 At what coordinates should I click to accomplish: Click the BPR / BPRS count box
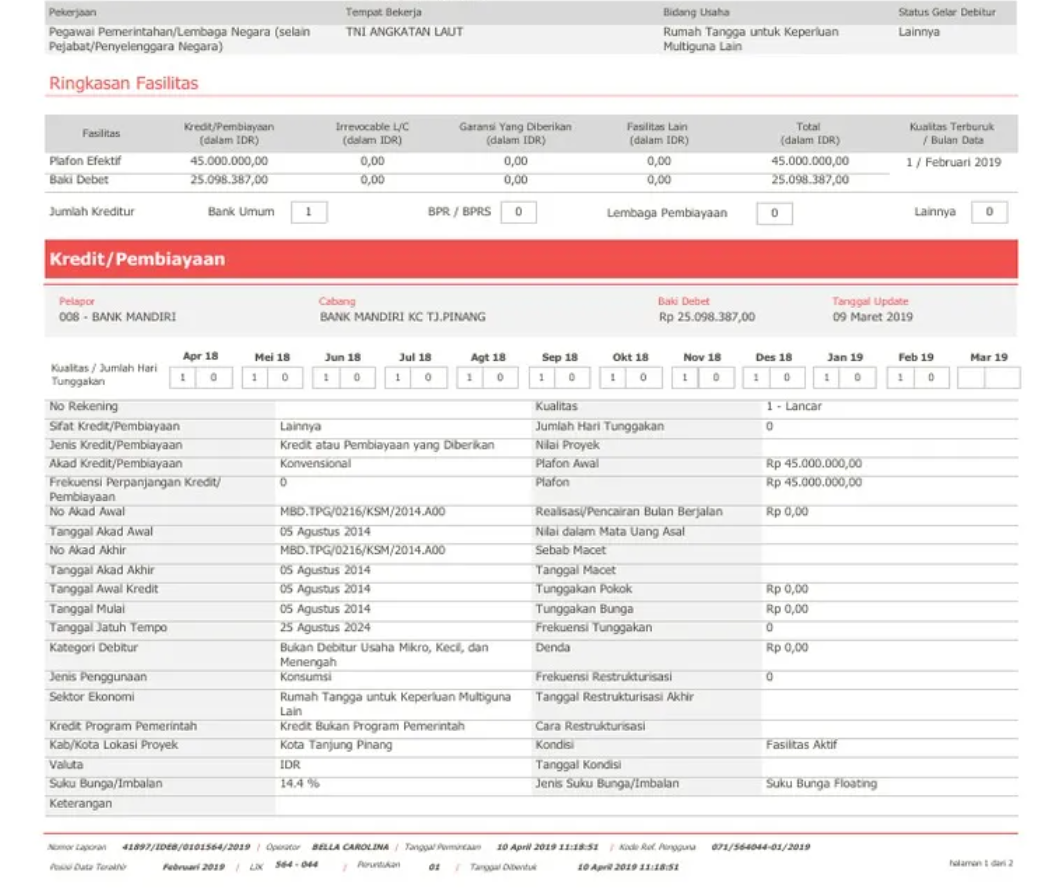[x=518, y=212]
